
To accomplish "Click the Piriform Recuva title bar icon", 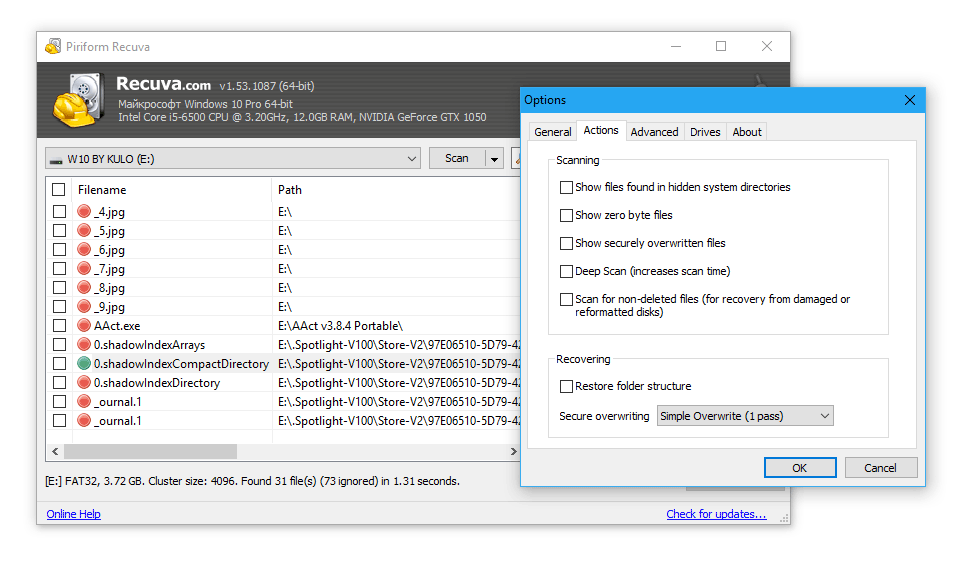I will point(53,47).
